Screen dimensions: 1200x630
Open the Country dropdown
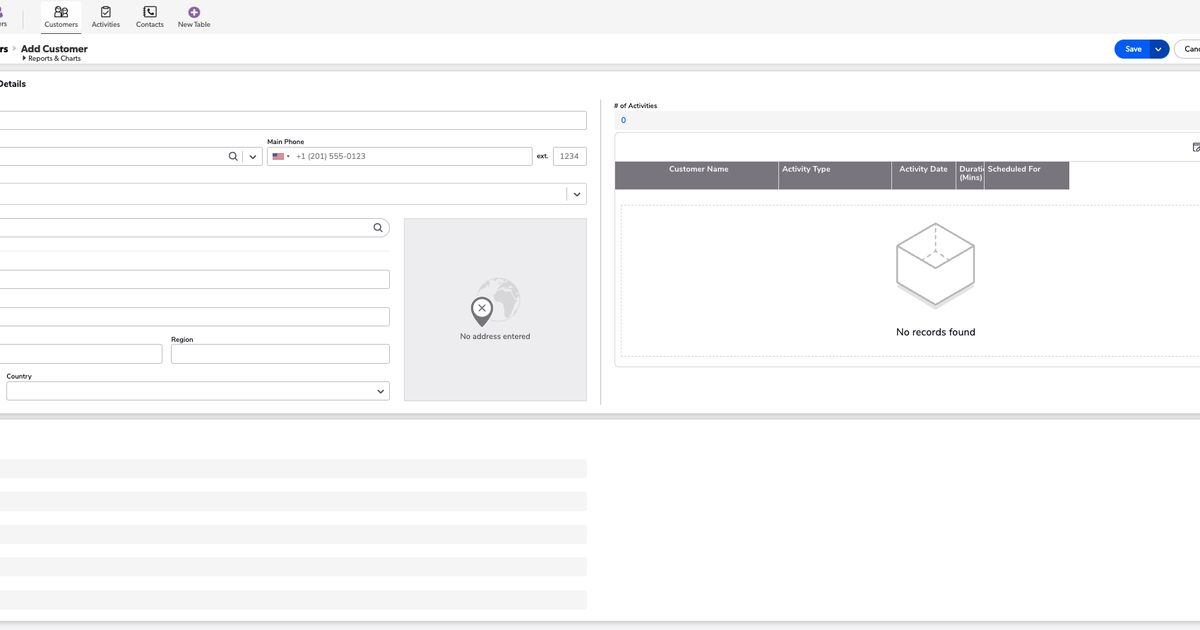click(198, 391)
